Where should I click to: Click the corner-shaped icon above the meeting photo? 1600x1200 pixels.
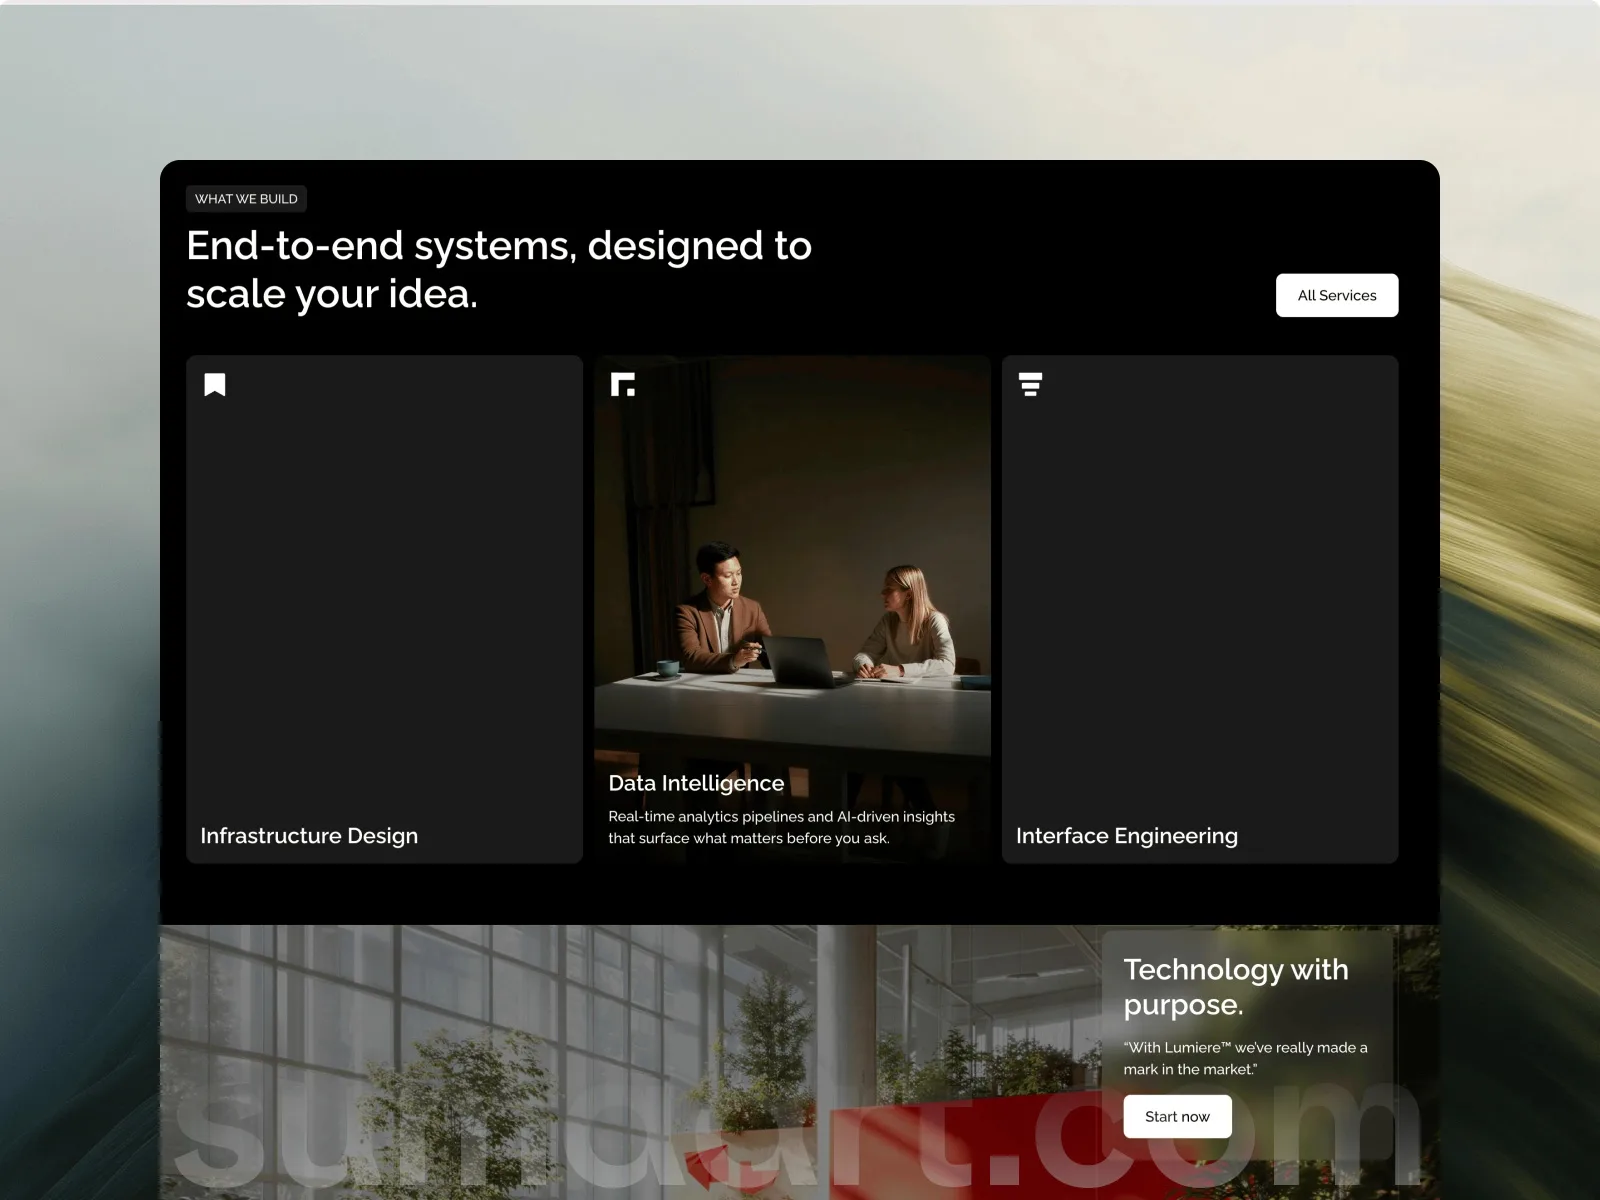(x=623, y=385)
